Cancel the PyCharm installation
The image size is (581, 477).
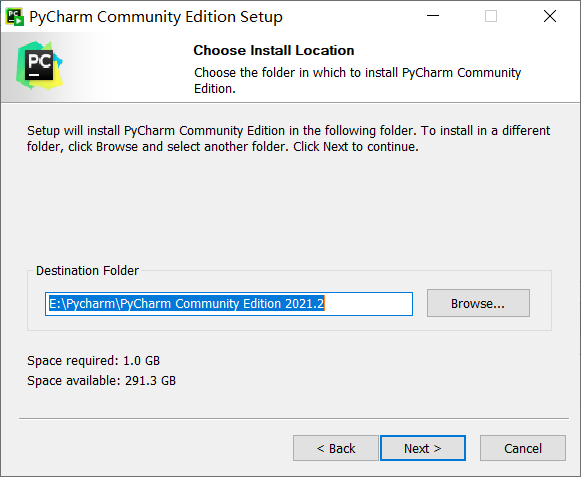click(x=523, y=448)
